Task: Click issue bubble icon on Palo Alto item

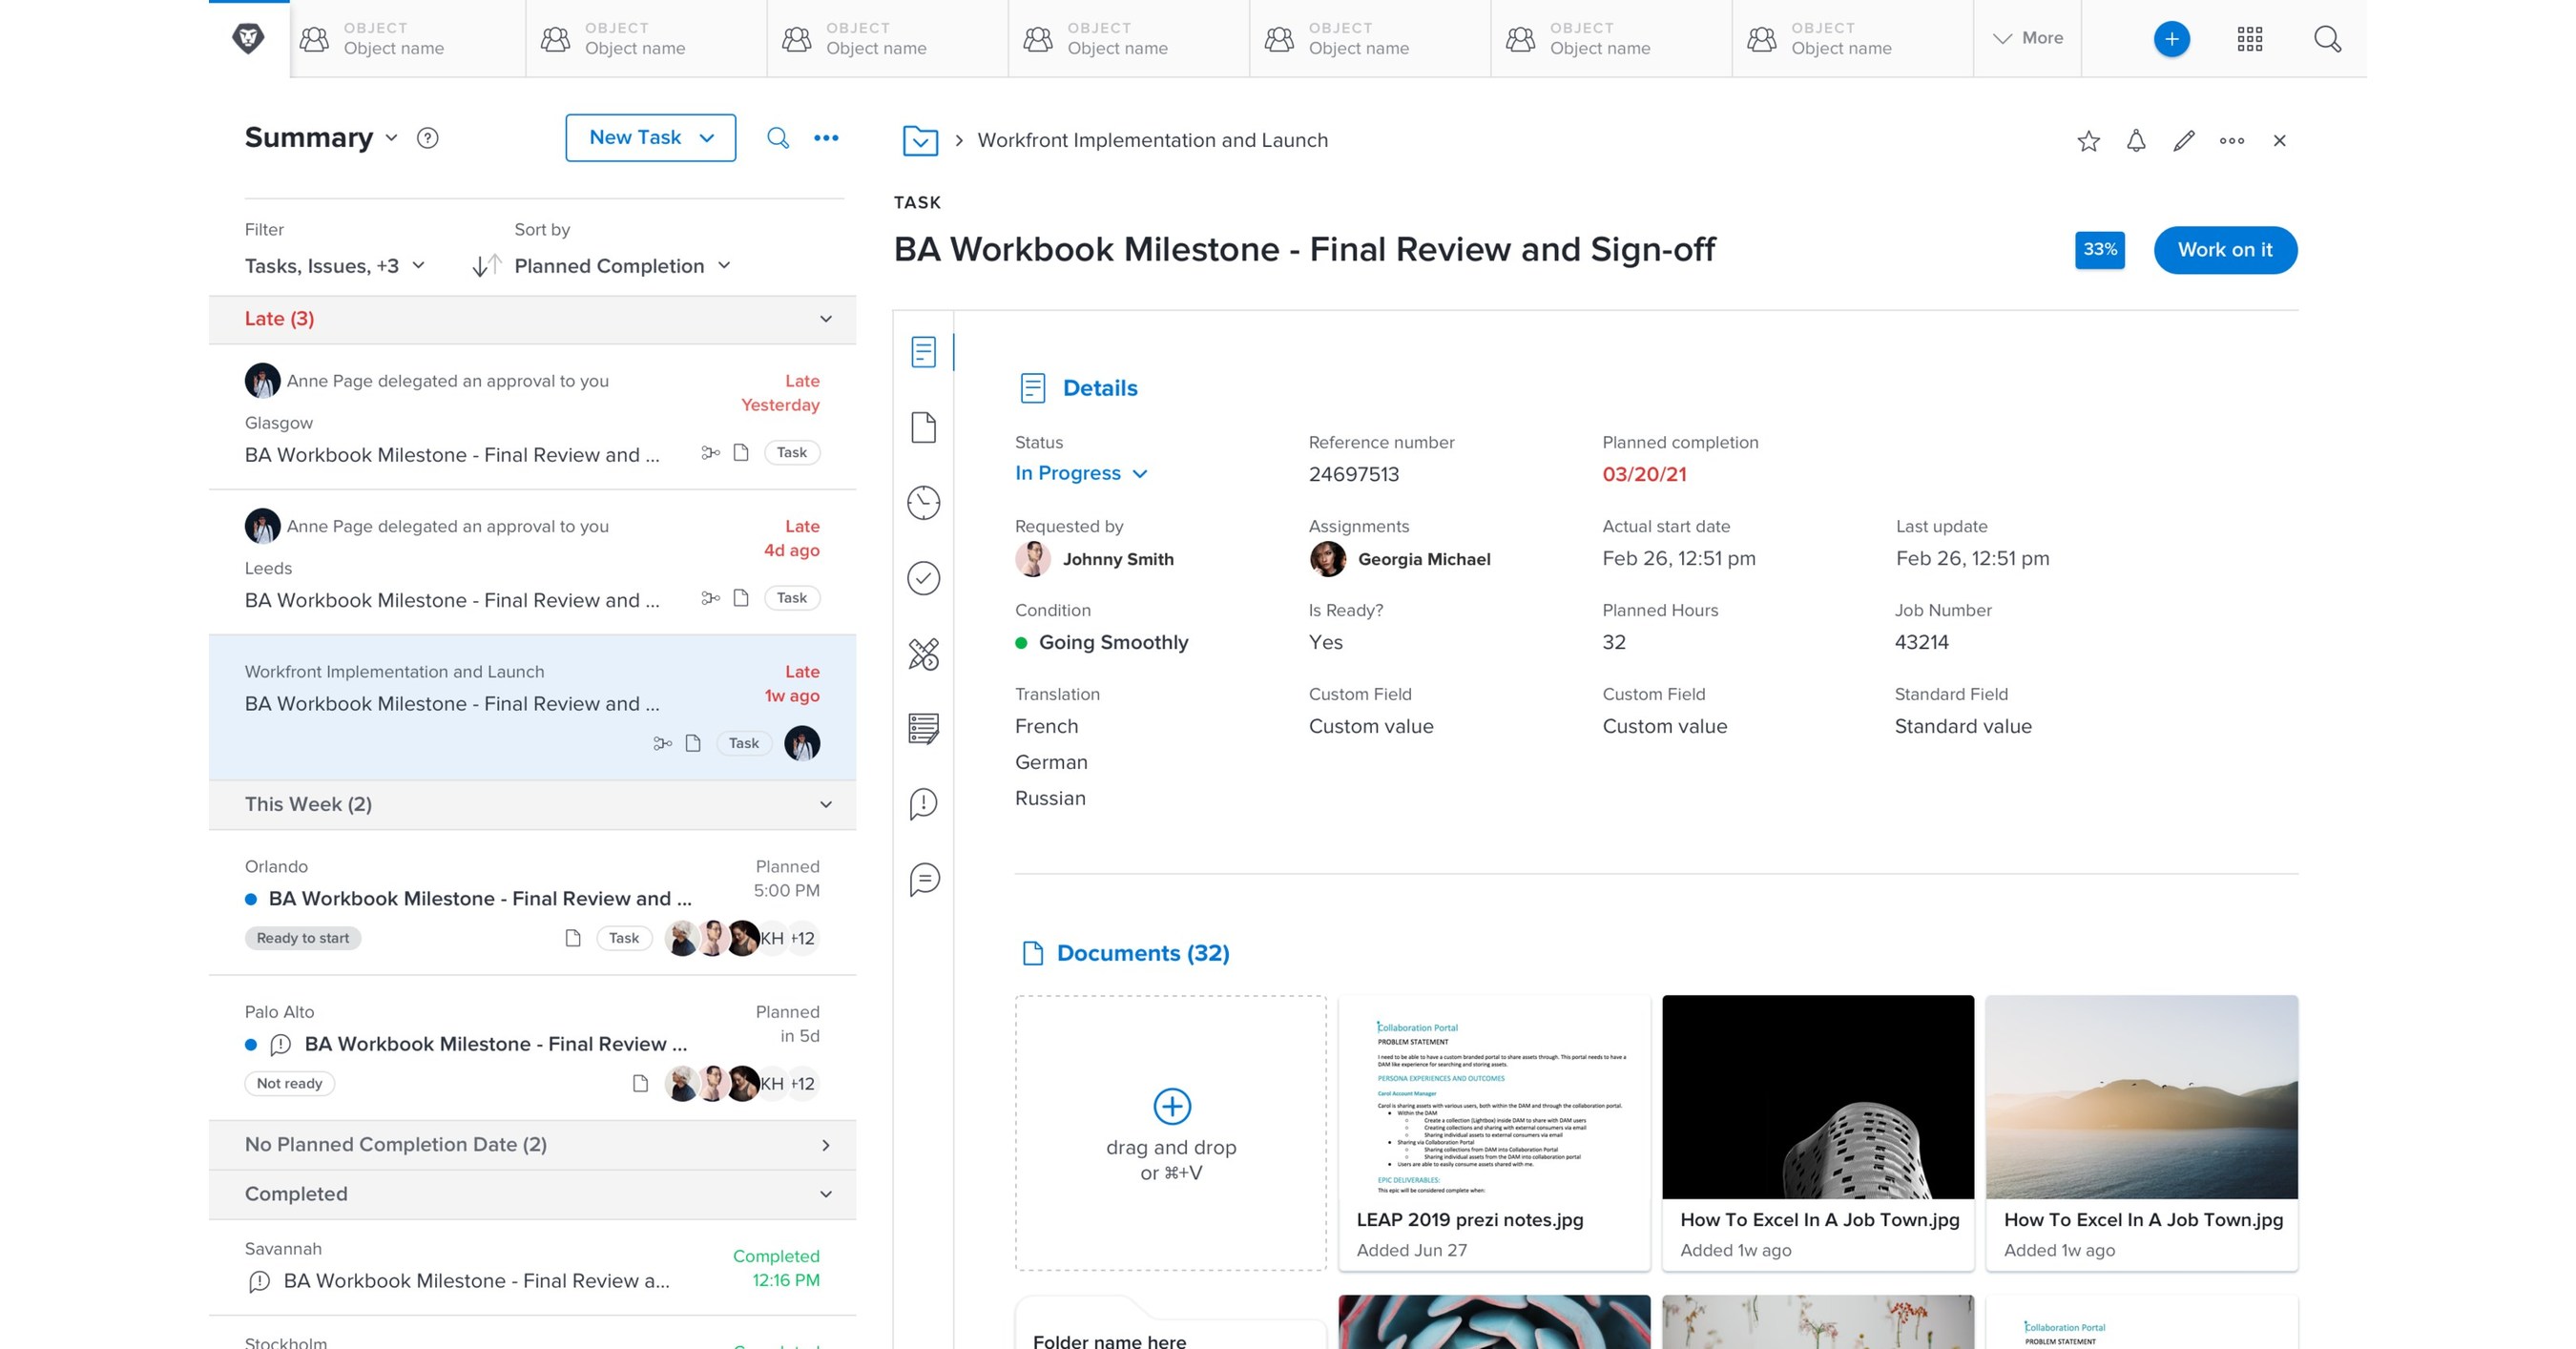Action: [281, 1045]
